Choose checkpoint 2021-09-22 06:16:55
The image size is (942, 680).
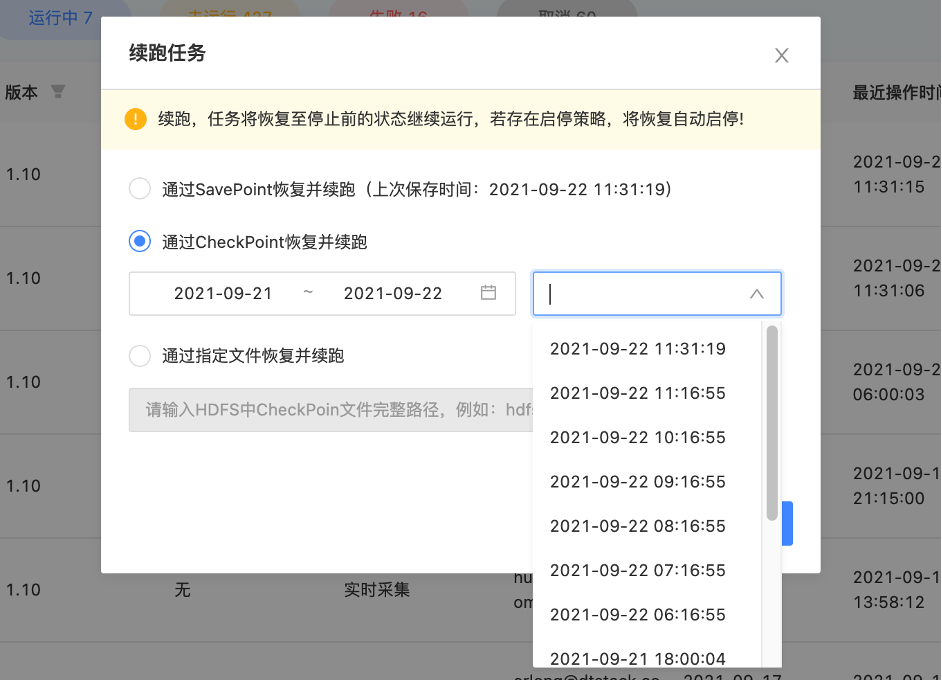648,615
